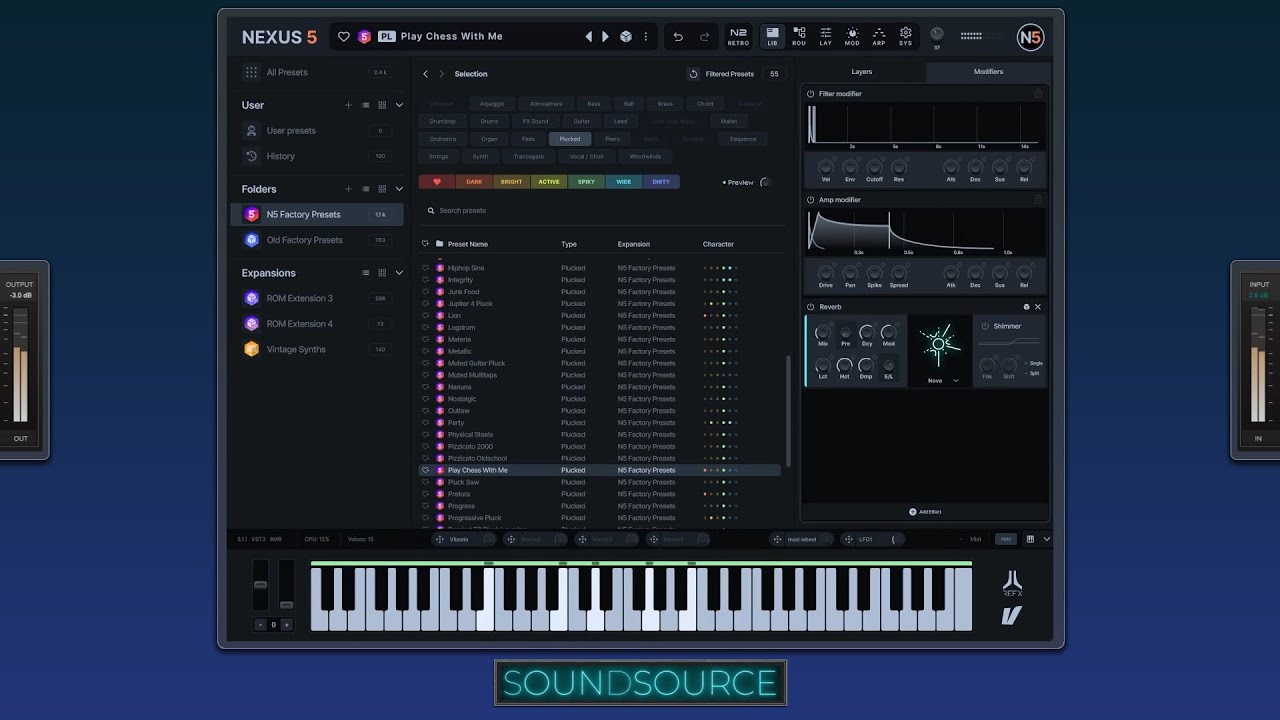Select Single shimmer mode
The height and width of the screenshot is (720, 1280).
point(1033,363)
